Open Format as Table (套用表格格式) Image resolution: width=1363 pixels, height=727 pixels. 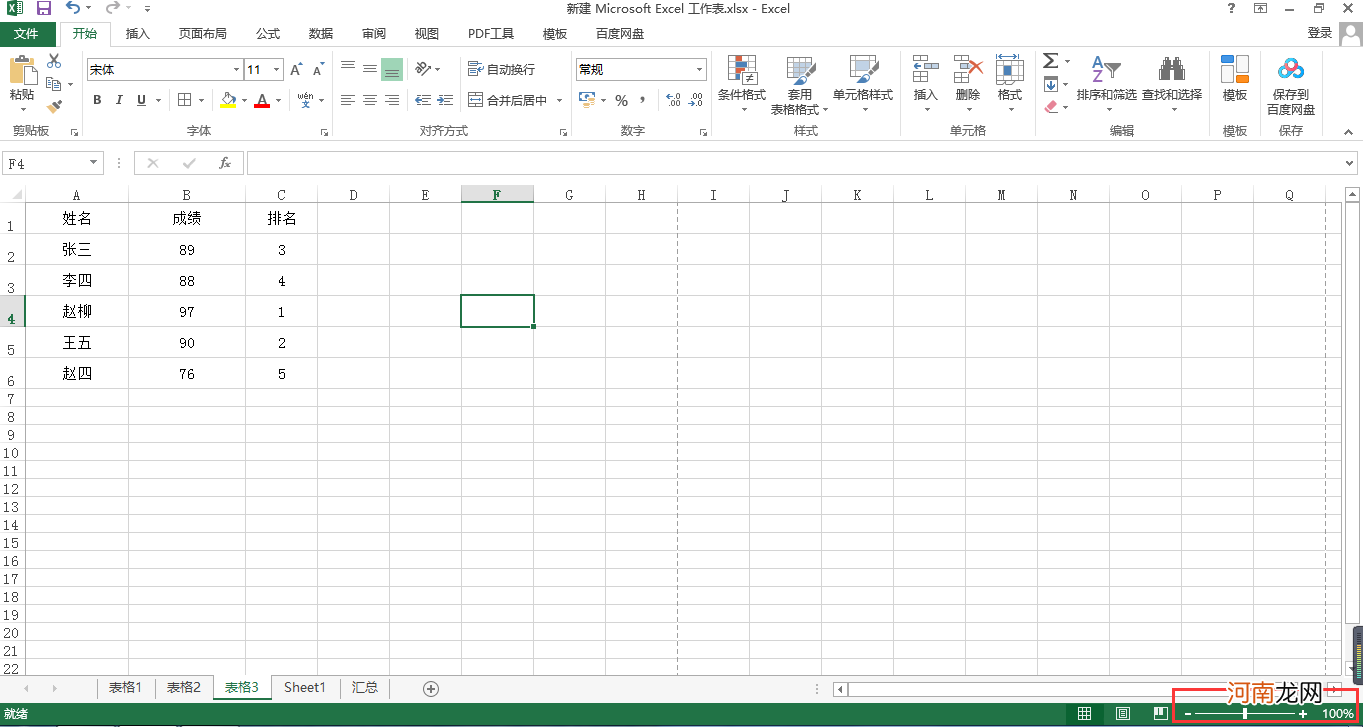click(x=799, y=84)
